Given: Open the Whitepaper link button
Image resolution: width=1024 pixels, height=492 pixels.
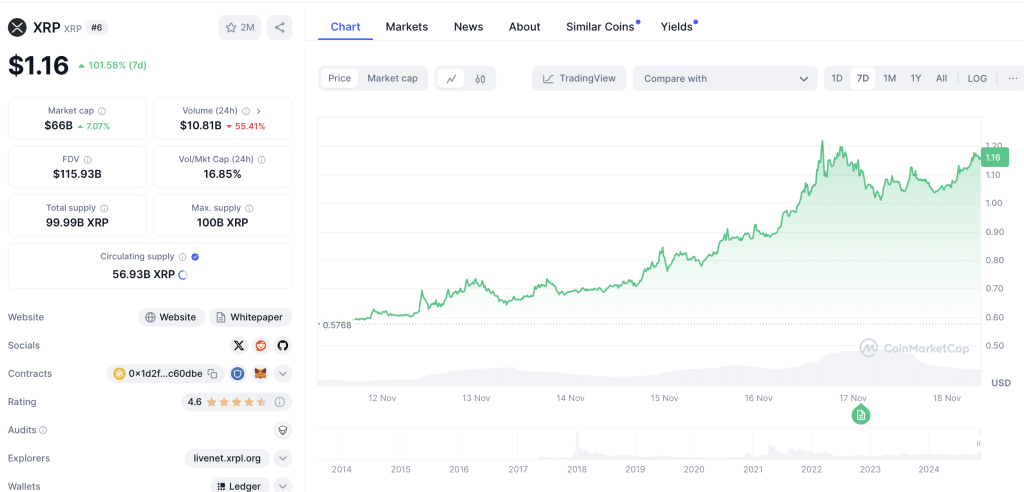Looking at the screenshot, I should coord(250,318).
